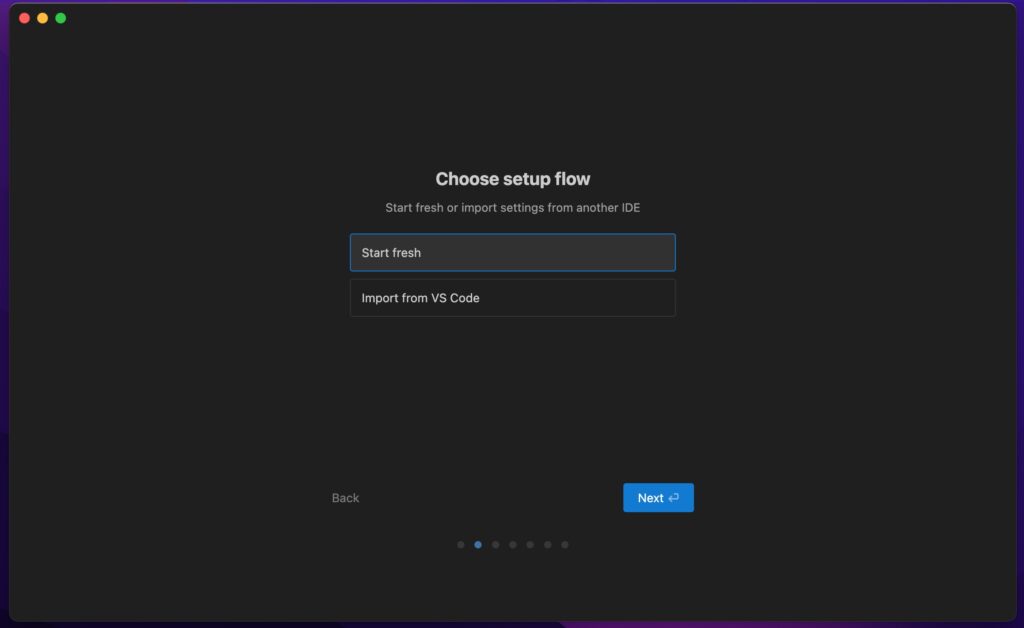The height and width of the screenshot is (628, 1024).
Task: Click the Choose setup flow heading
Action: 512,179
